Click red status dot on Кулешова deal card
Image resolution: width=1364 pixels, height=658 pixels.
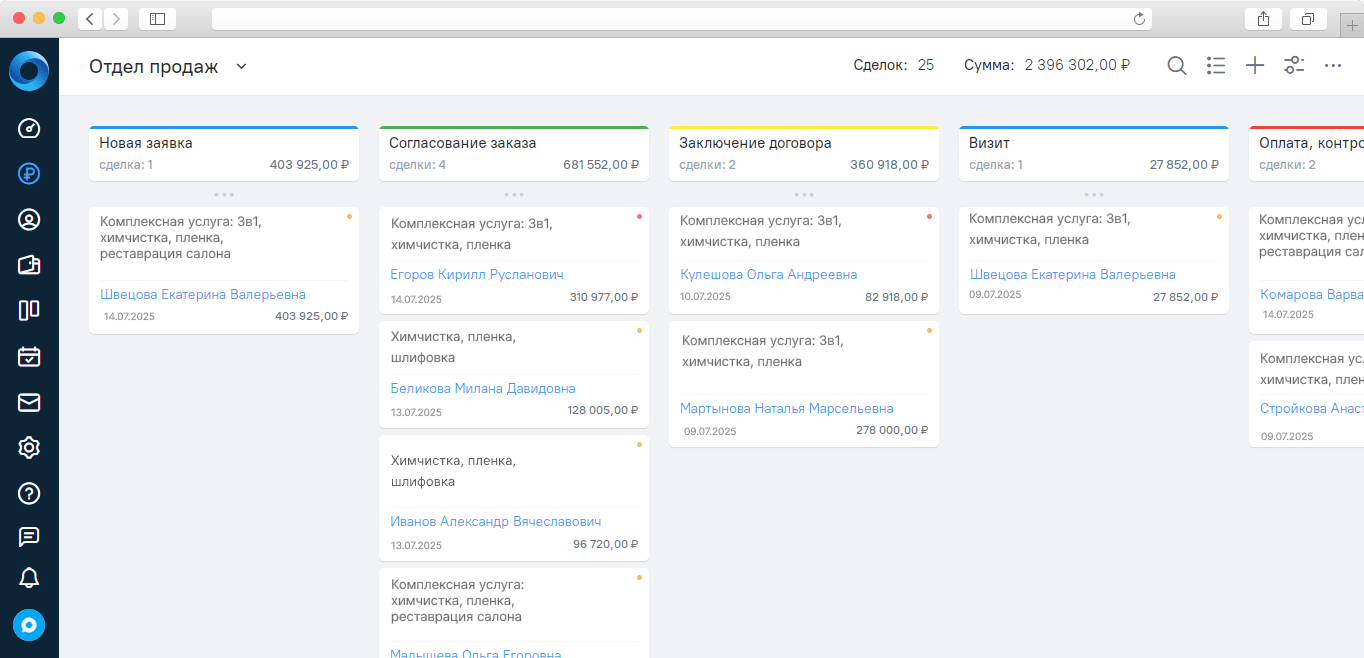point(929,216)
